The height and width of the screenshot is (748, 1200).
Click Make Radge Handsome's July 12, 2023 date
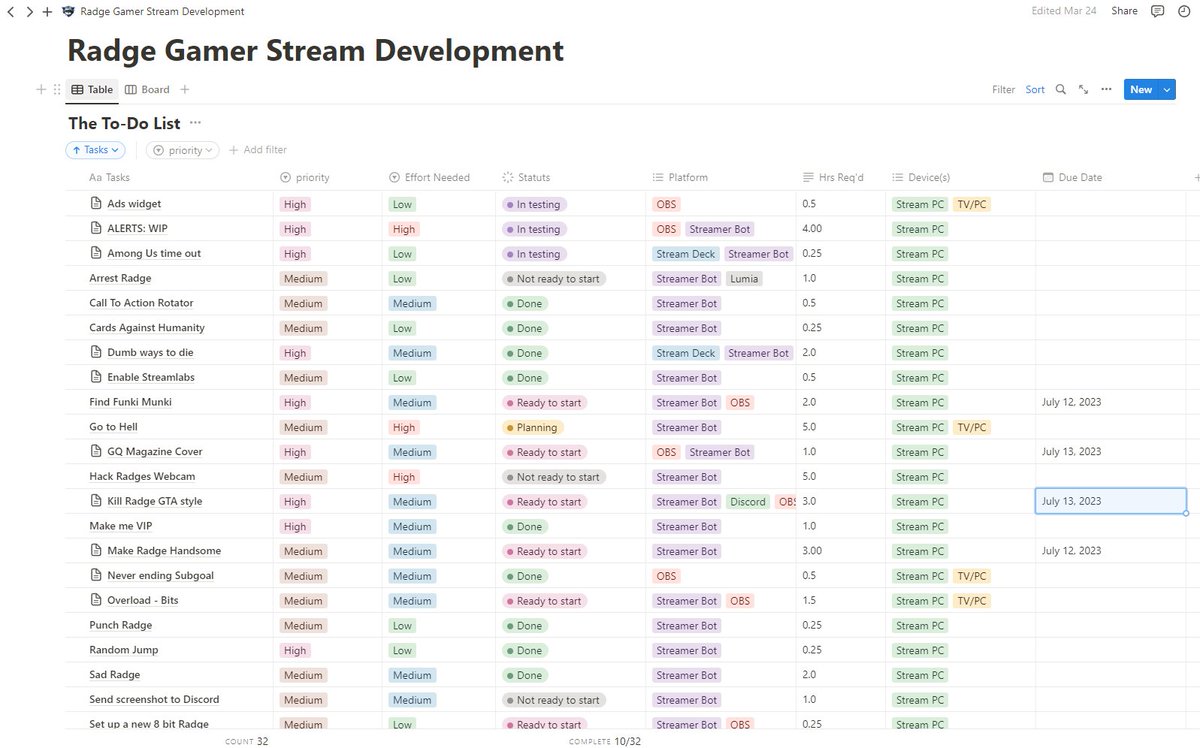tap(1071, 551)
